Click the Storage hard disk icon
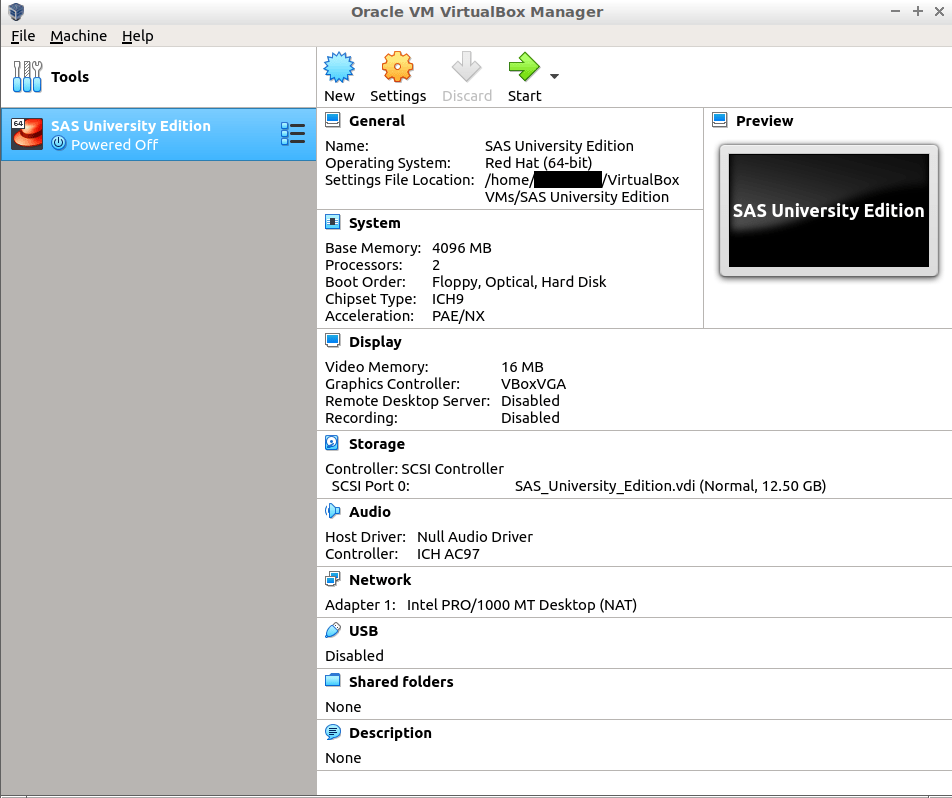This screenshot has width=952, height=798. (x=333, y=443)
